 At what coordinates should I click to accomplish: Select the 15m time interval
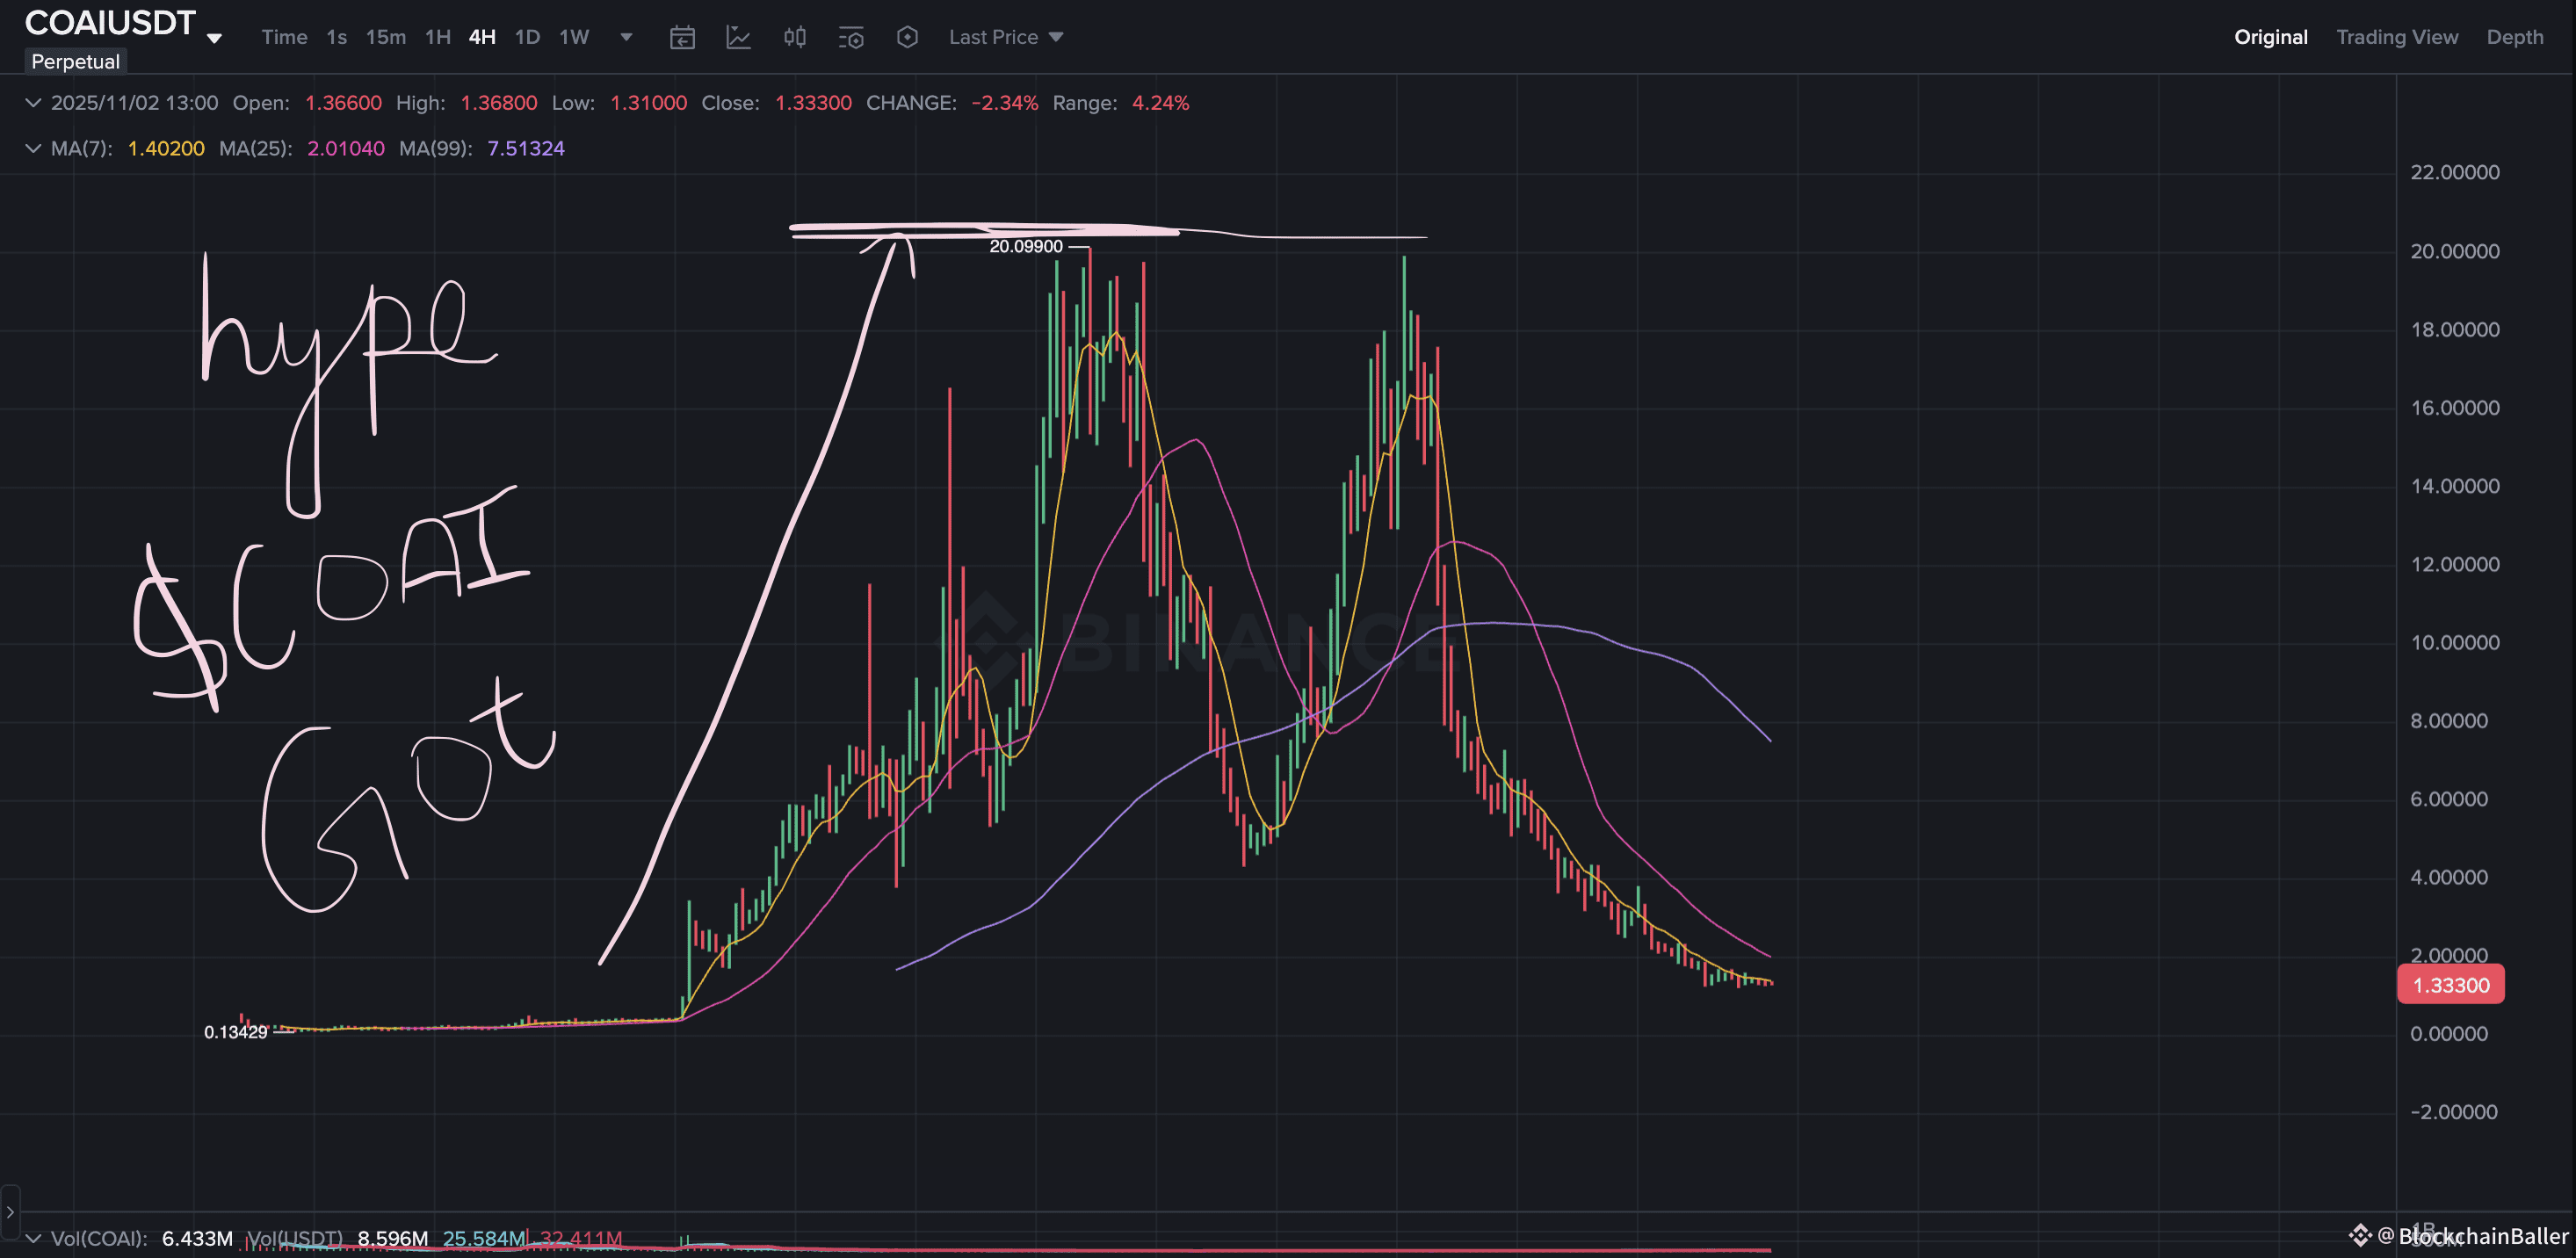click(385, 37)
